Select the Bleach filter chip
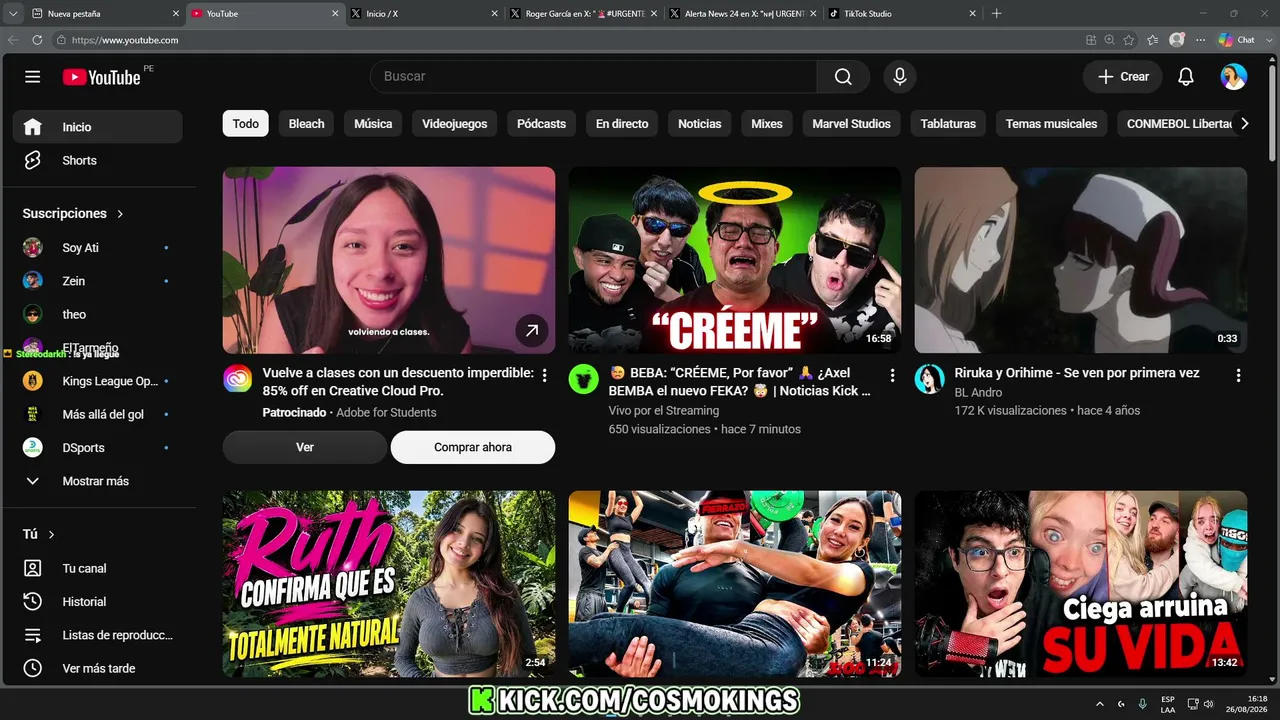1280x720 pixels. coord(306,124)
